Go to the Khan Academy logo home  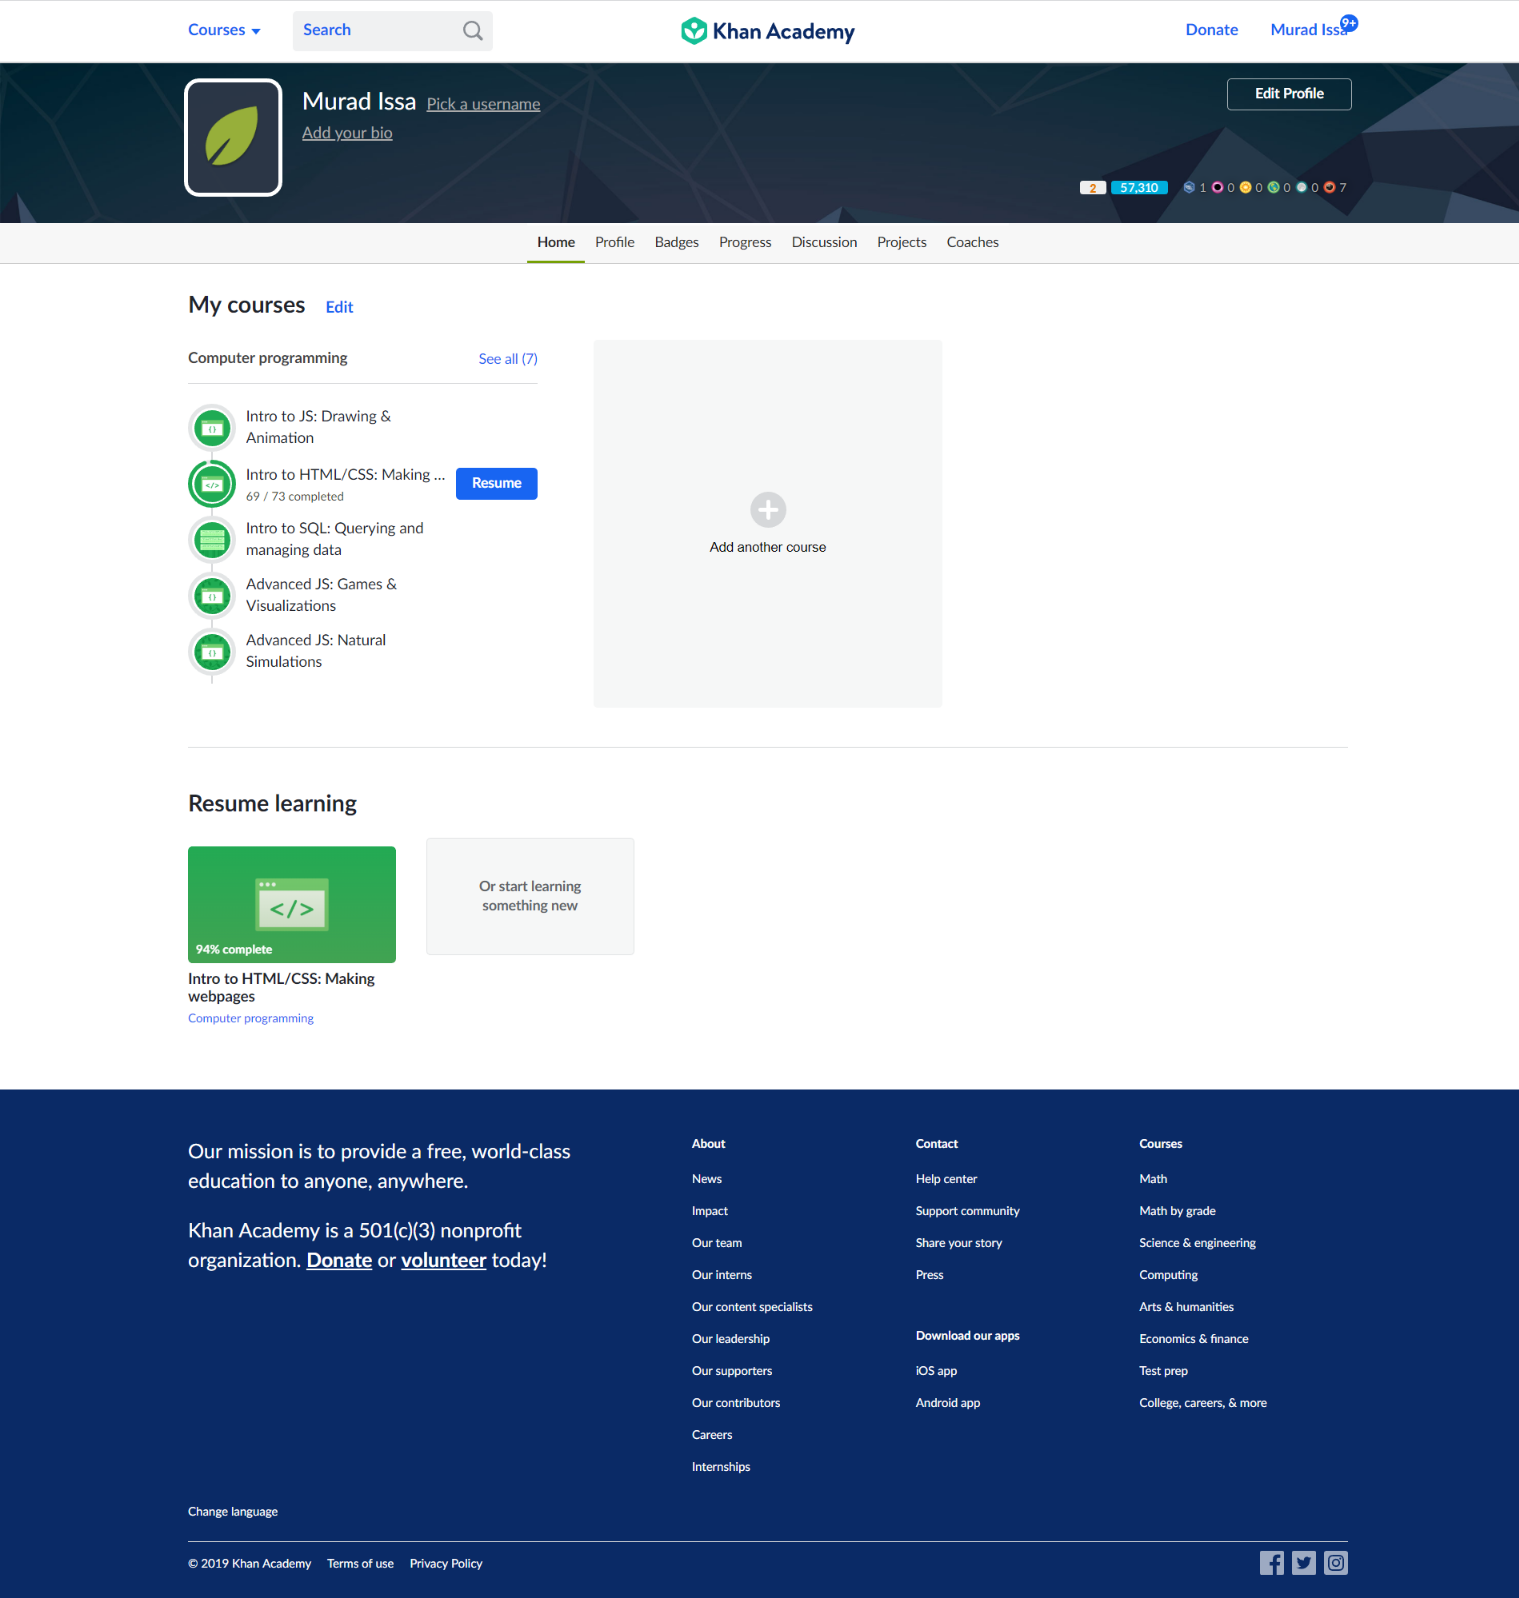(x=768, y=31)
